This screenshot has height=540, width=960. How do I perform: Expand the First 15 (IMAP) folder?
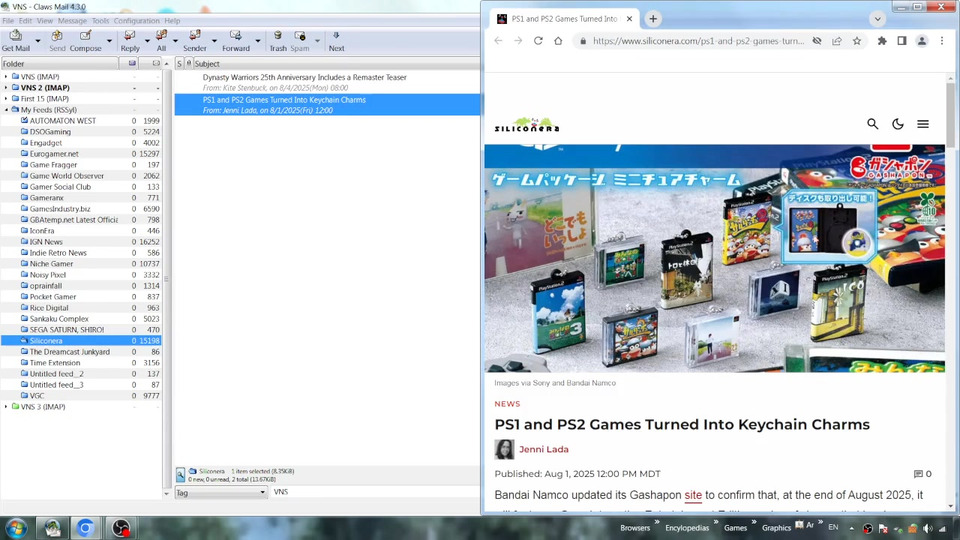pyautogui.click(x=6, y=99)
